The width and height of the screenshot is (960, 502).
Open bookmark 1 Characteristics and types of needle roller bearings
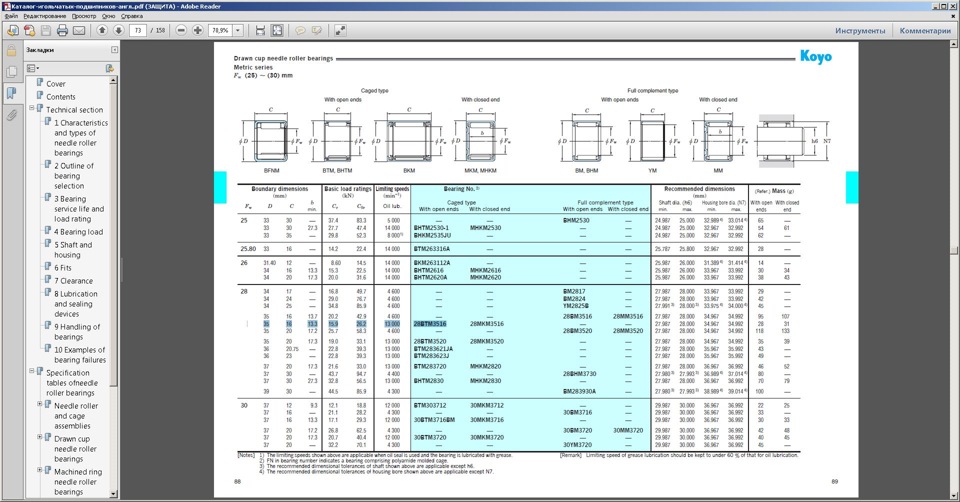pos(81,138)
